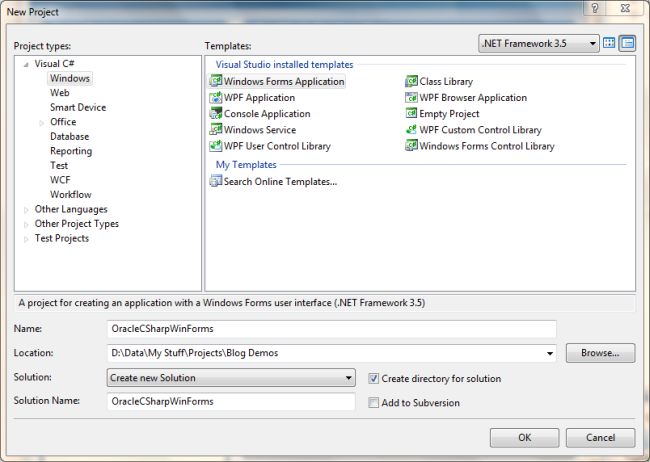Select the Database project type
The image size is (650, 462).
(x=70, y=136)
